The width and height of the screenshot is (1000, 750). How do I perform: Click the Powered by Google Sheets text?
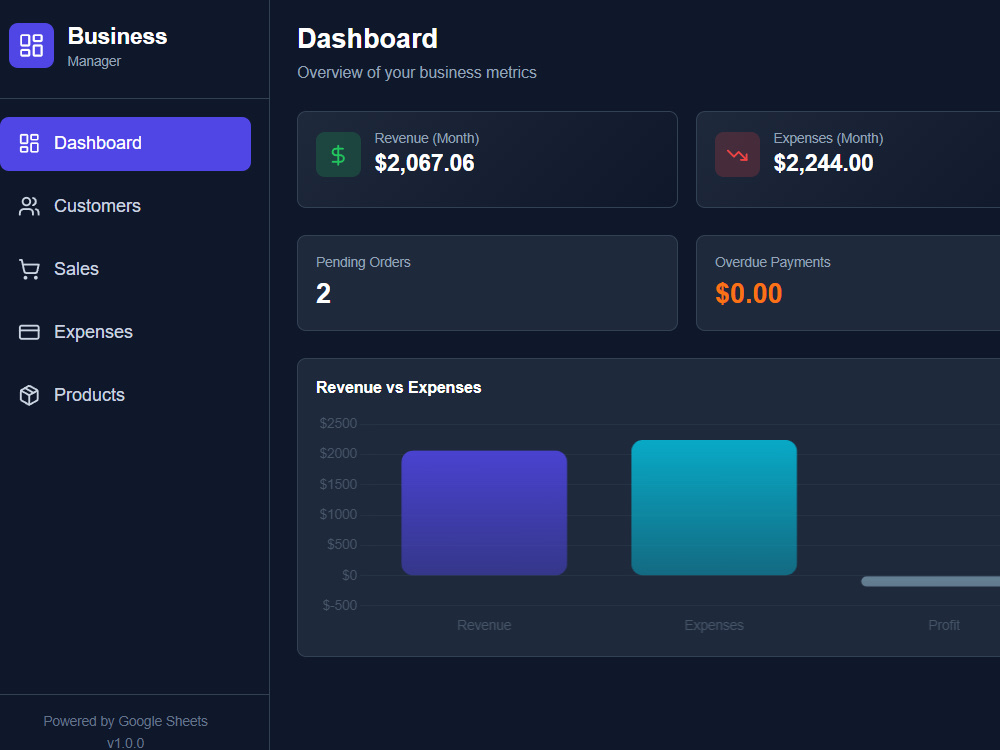tap(126, 721)
